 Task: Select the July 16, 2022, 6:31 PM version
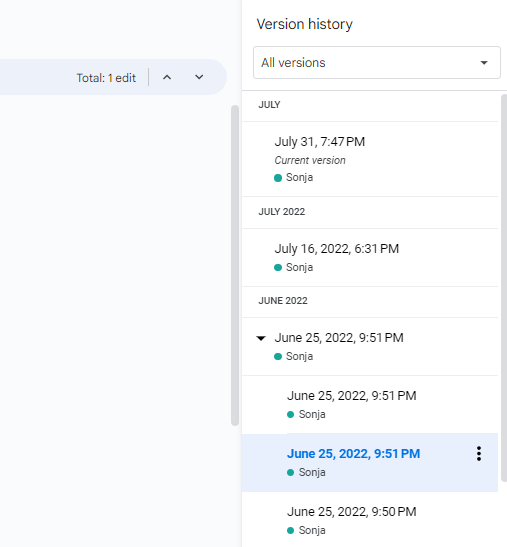[x=370, y=258]
